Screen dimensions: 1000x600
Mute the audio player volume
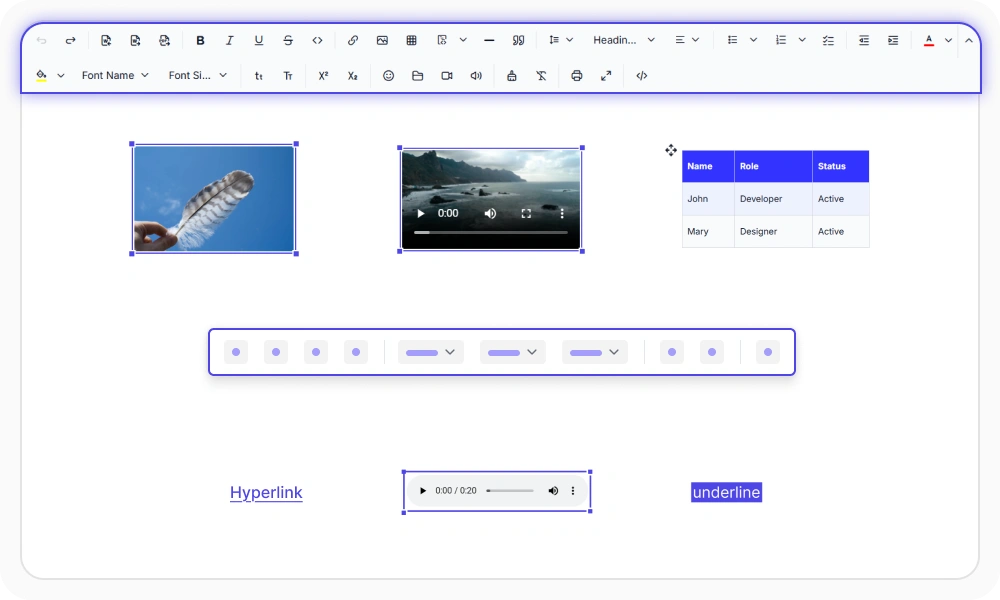[553, 490]
